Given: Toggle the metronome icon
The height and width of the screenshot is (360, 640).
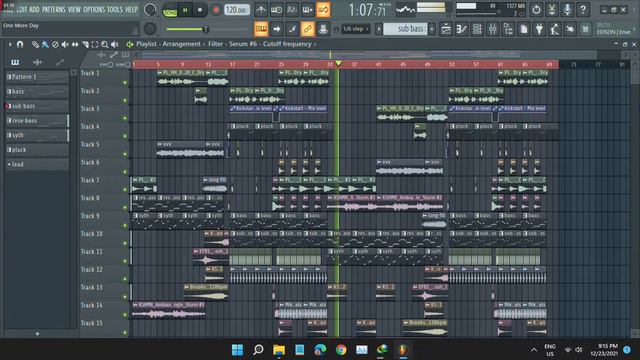Looking at the screenshot, I should [260, 10].
